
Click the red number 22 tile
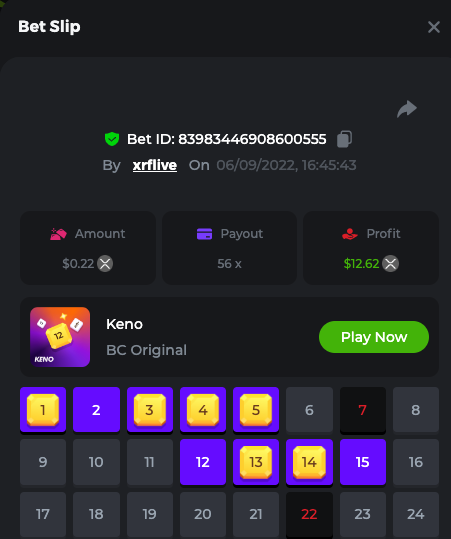tap(309, 514)
